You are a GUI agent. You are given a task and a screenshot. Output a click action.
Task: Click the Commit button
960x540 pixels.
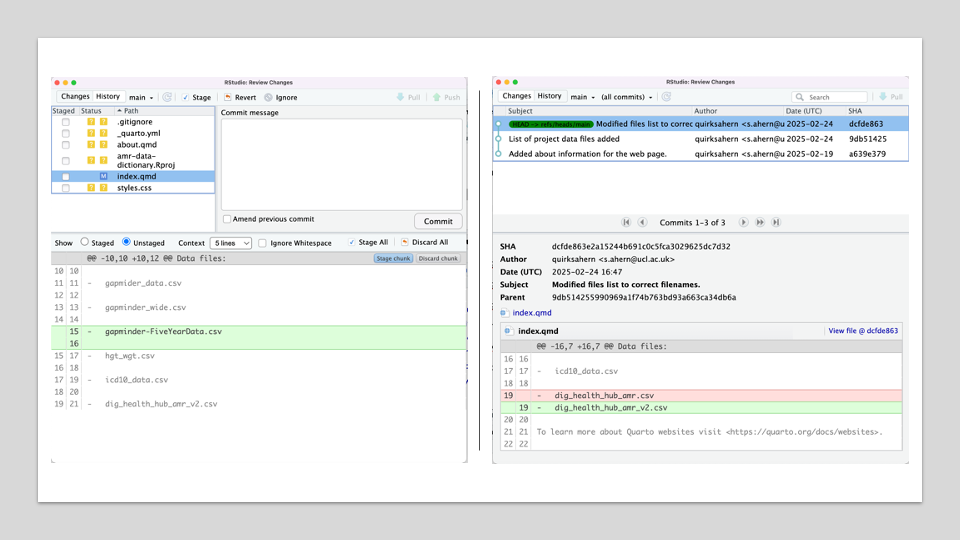click(x=438, y=221)
